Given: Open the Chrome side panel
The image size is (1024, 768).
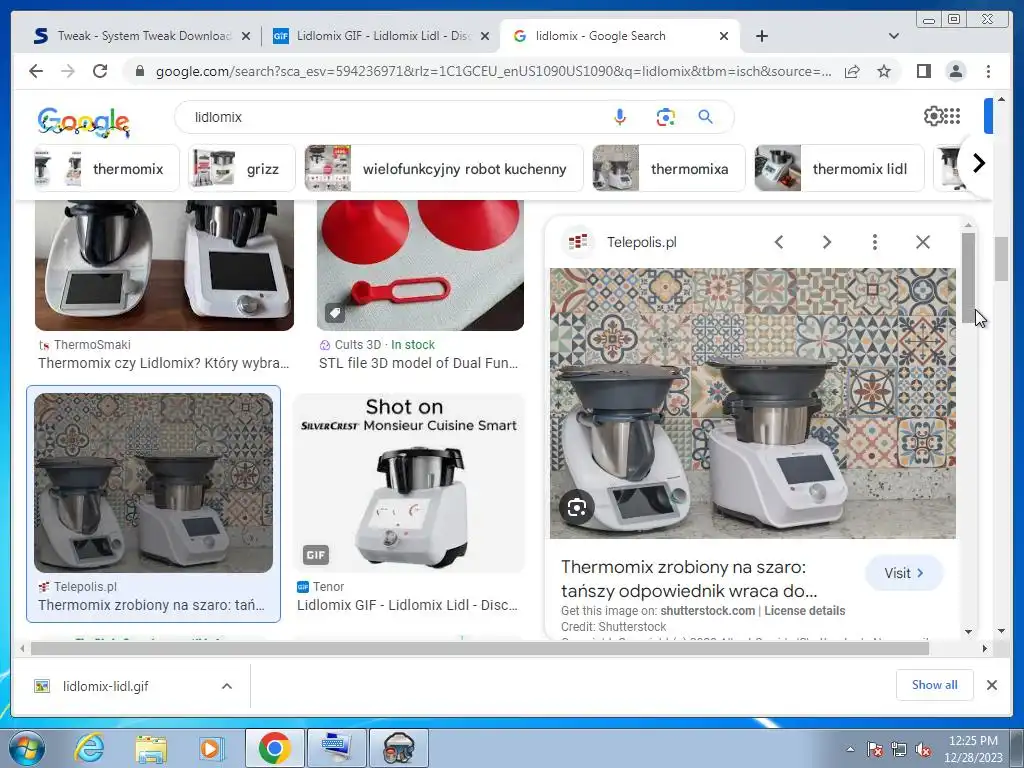Looking at the screenshot, I should (x=923, y=71).
